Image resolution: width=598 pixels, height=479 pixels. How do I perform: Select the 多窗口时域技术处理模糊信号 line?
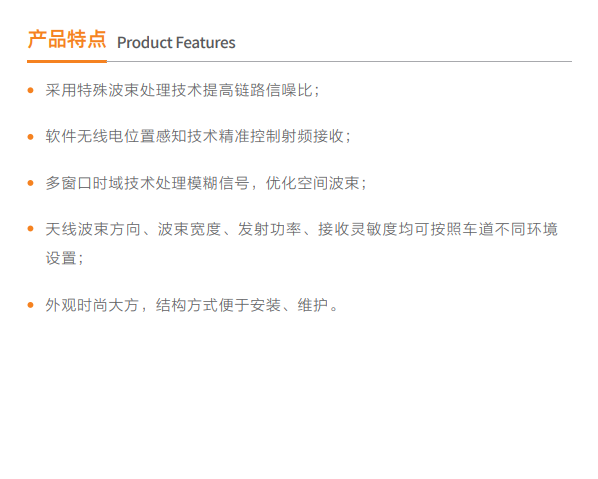206,183
